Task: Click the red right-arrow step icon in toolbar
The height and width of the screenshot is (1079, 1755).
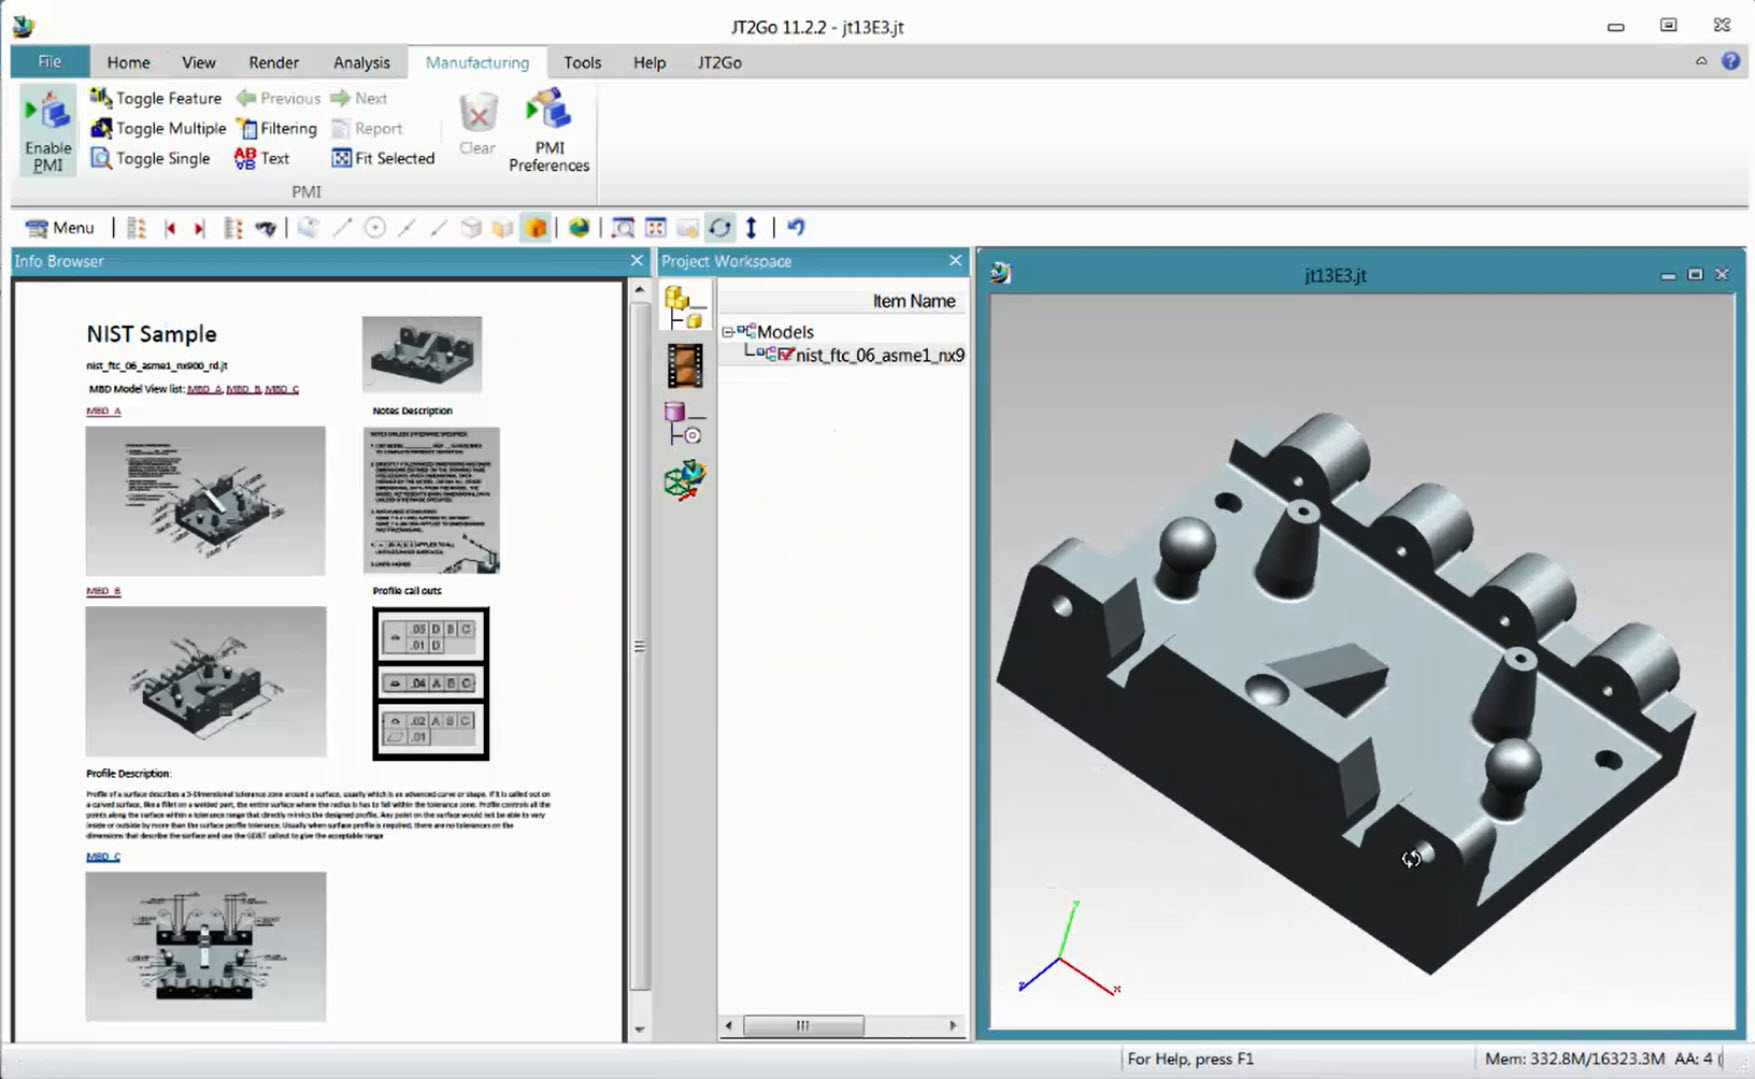Action: (x=199, y=228)
